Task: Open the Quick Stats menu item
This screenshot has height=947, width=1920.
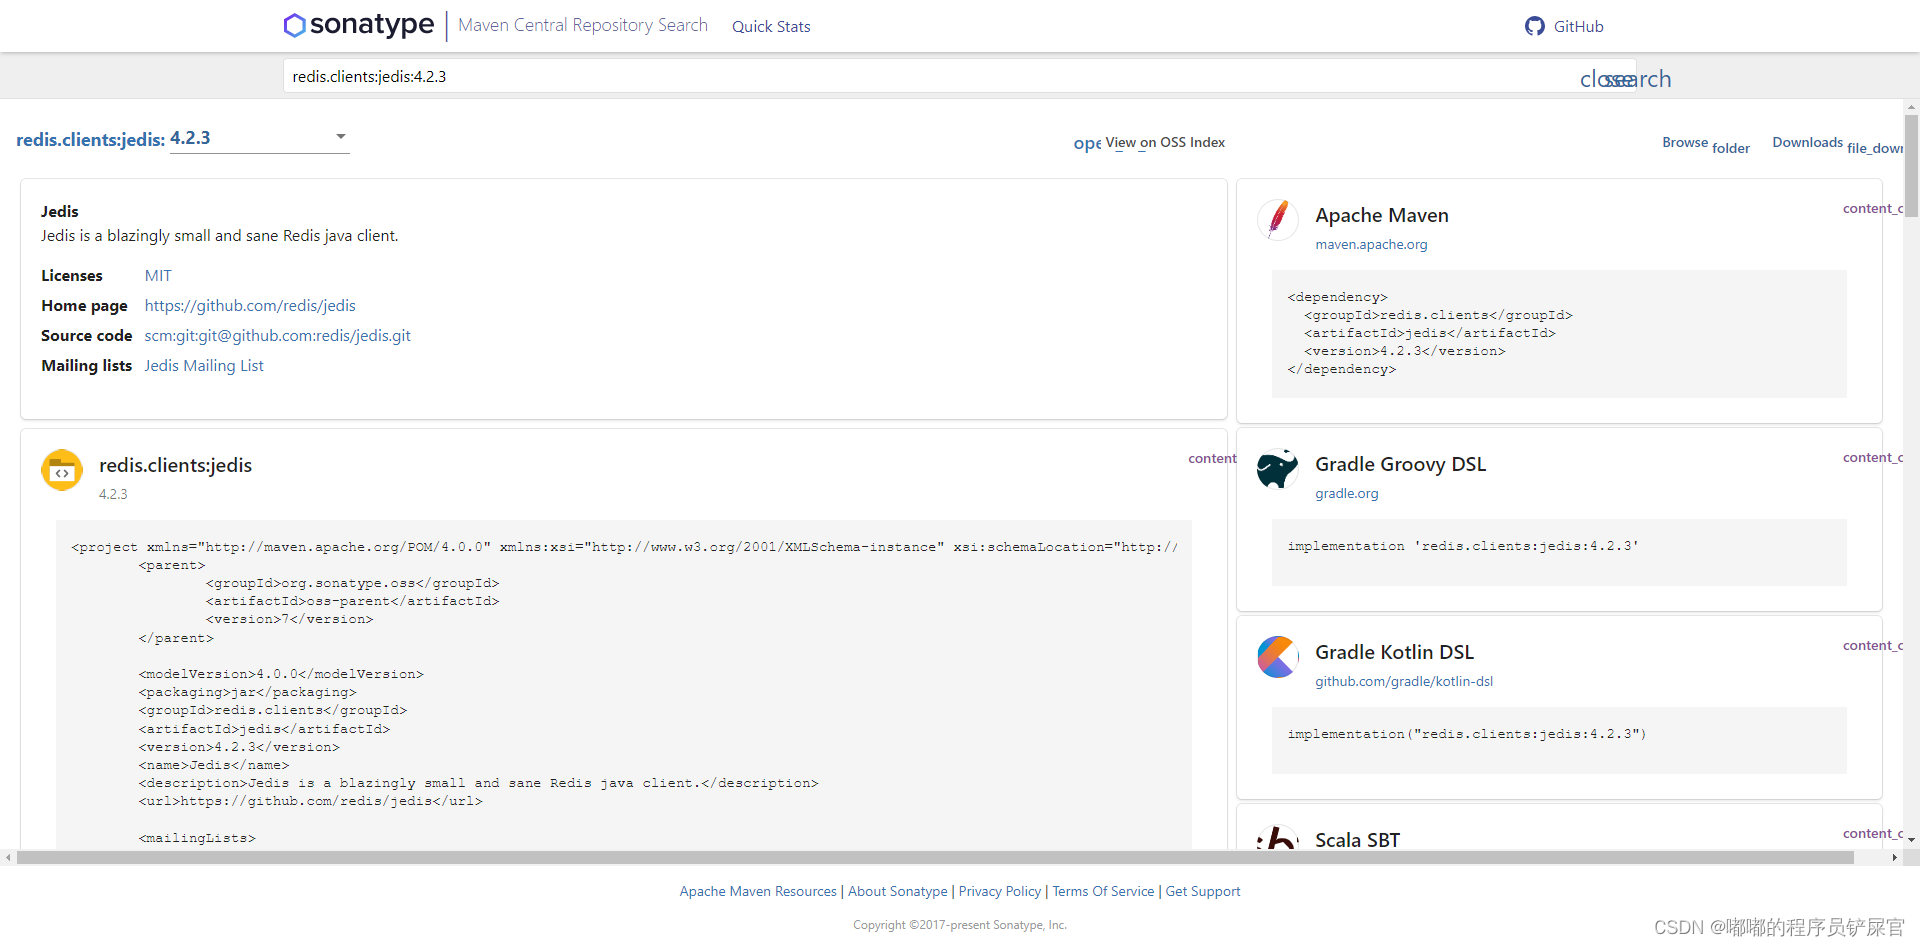Action: (x=771, y=26)
